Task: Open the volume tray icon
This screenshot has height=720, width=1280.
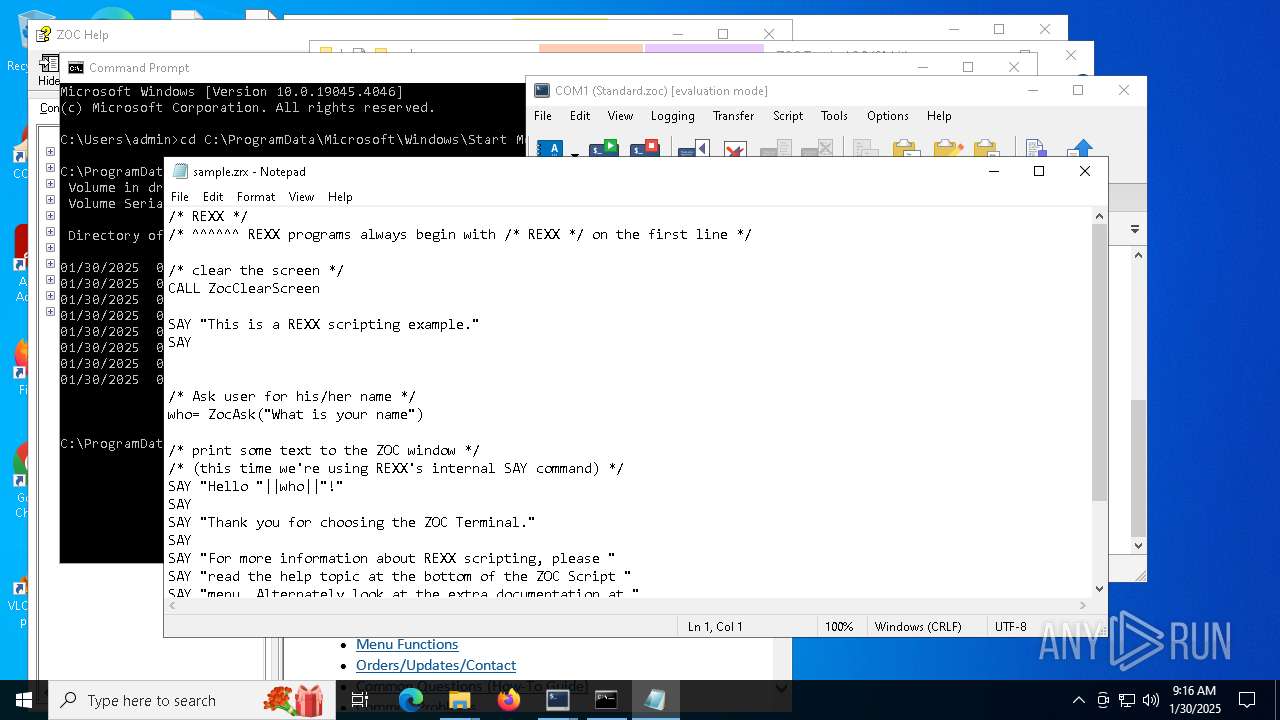Action: coord(1151,700)
